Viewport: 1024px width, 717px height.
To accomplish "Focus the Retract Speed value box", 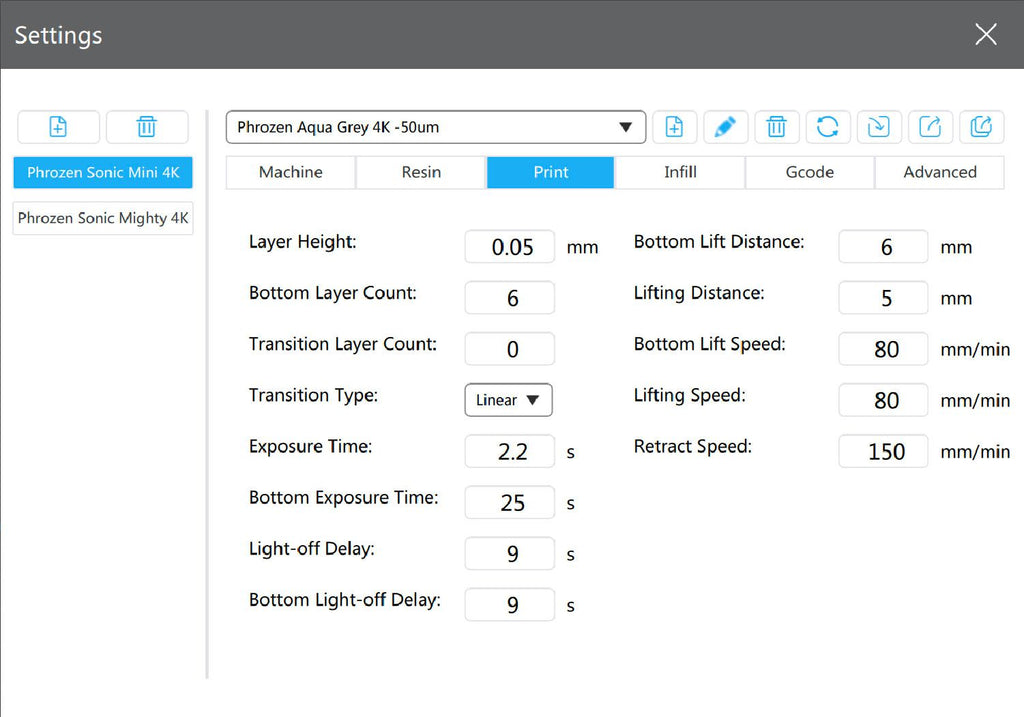I will (884, 452).
